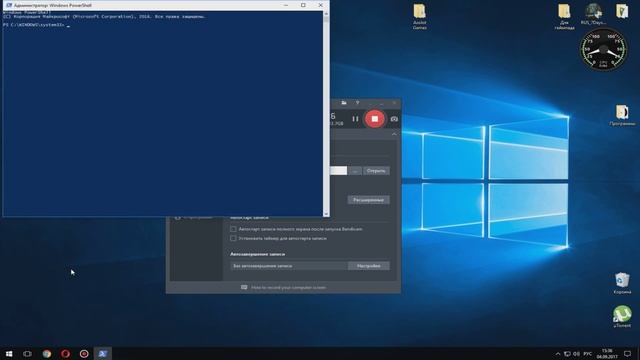Click the PowerShell scrollbar down arrow
Image resolution: width=640 pixels, height=360 pixels.
tap(326, 213)
